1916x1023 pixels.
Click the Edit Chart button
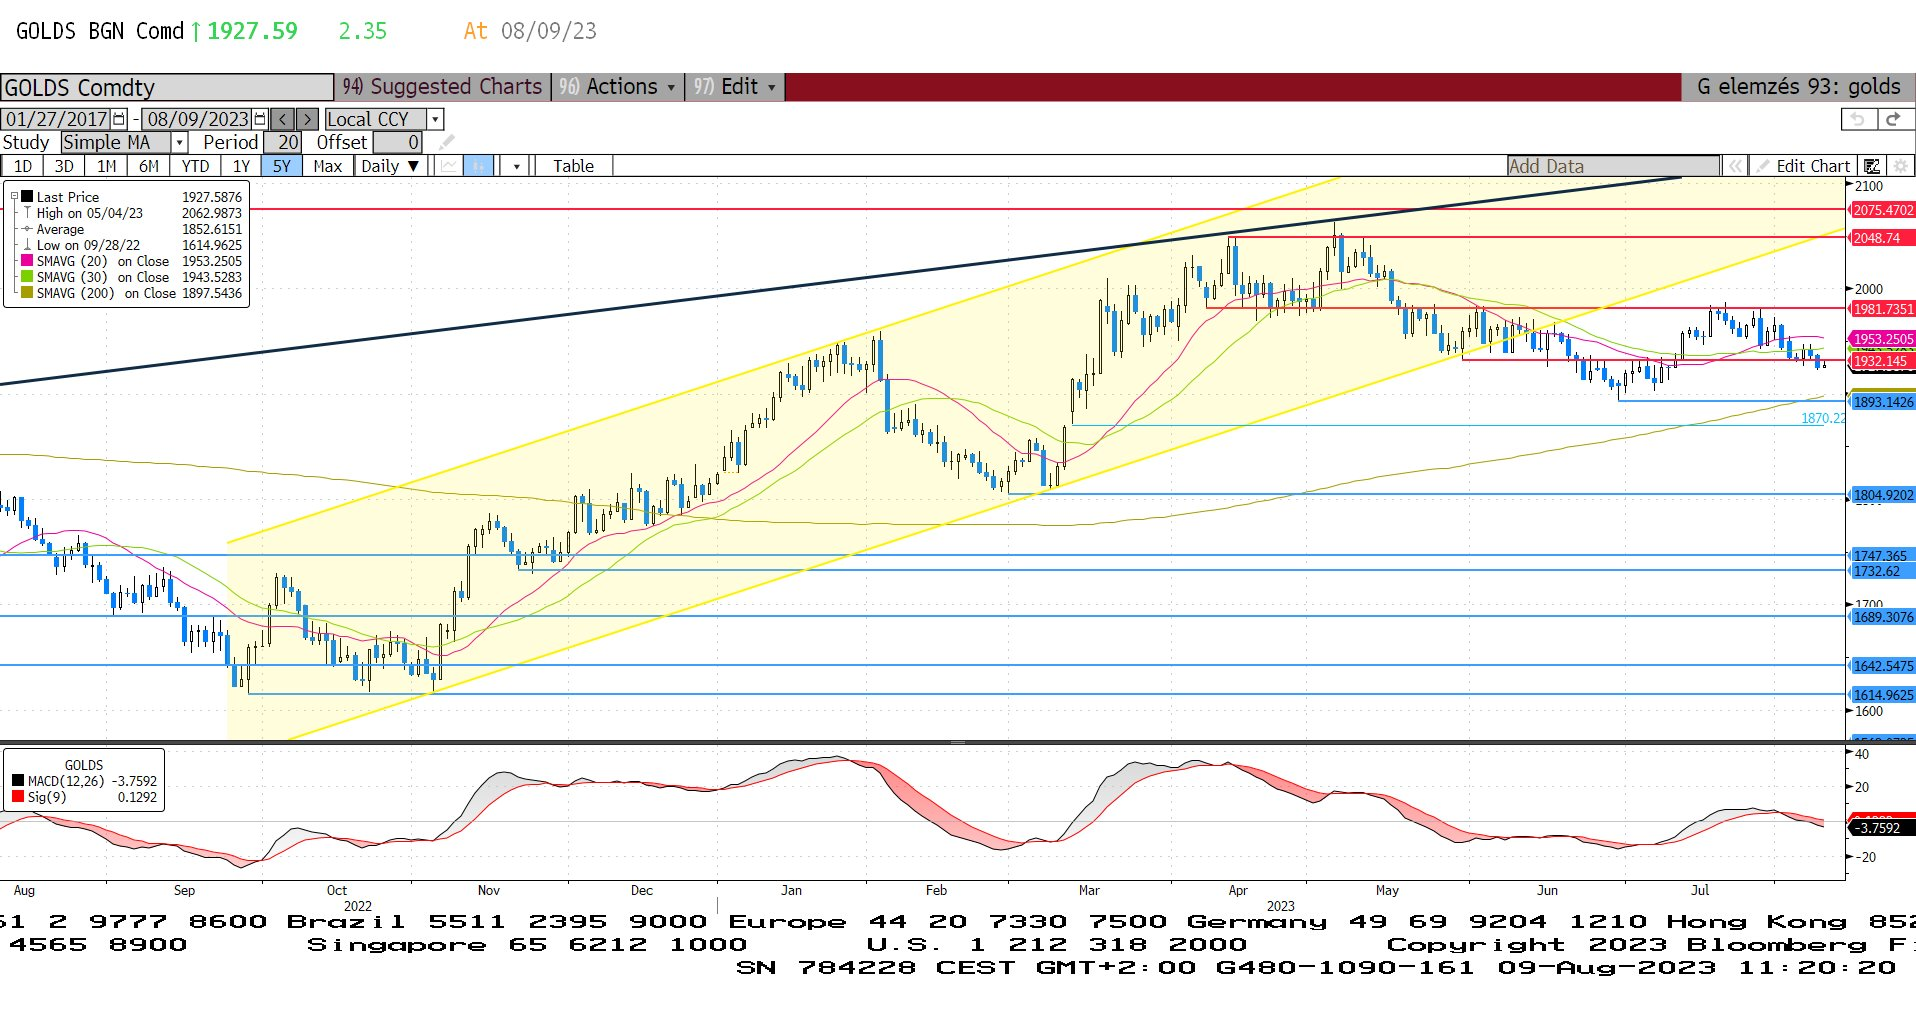(x=1803, y=166)
